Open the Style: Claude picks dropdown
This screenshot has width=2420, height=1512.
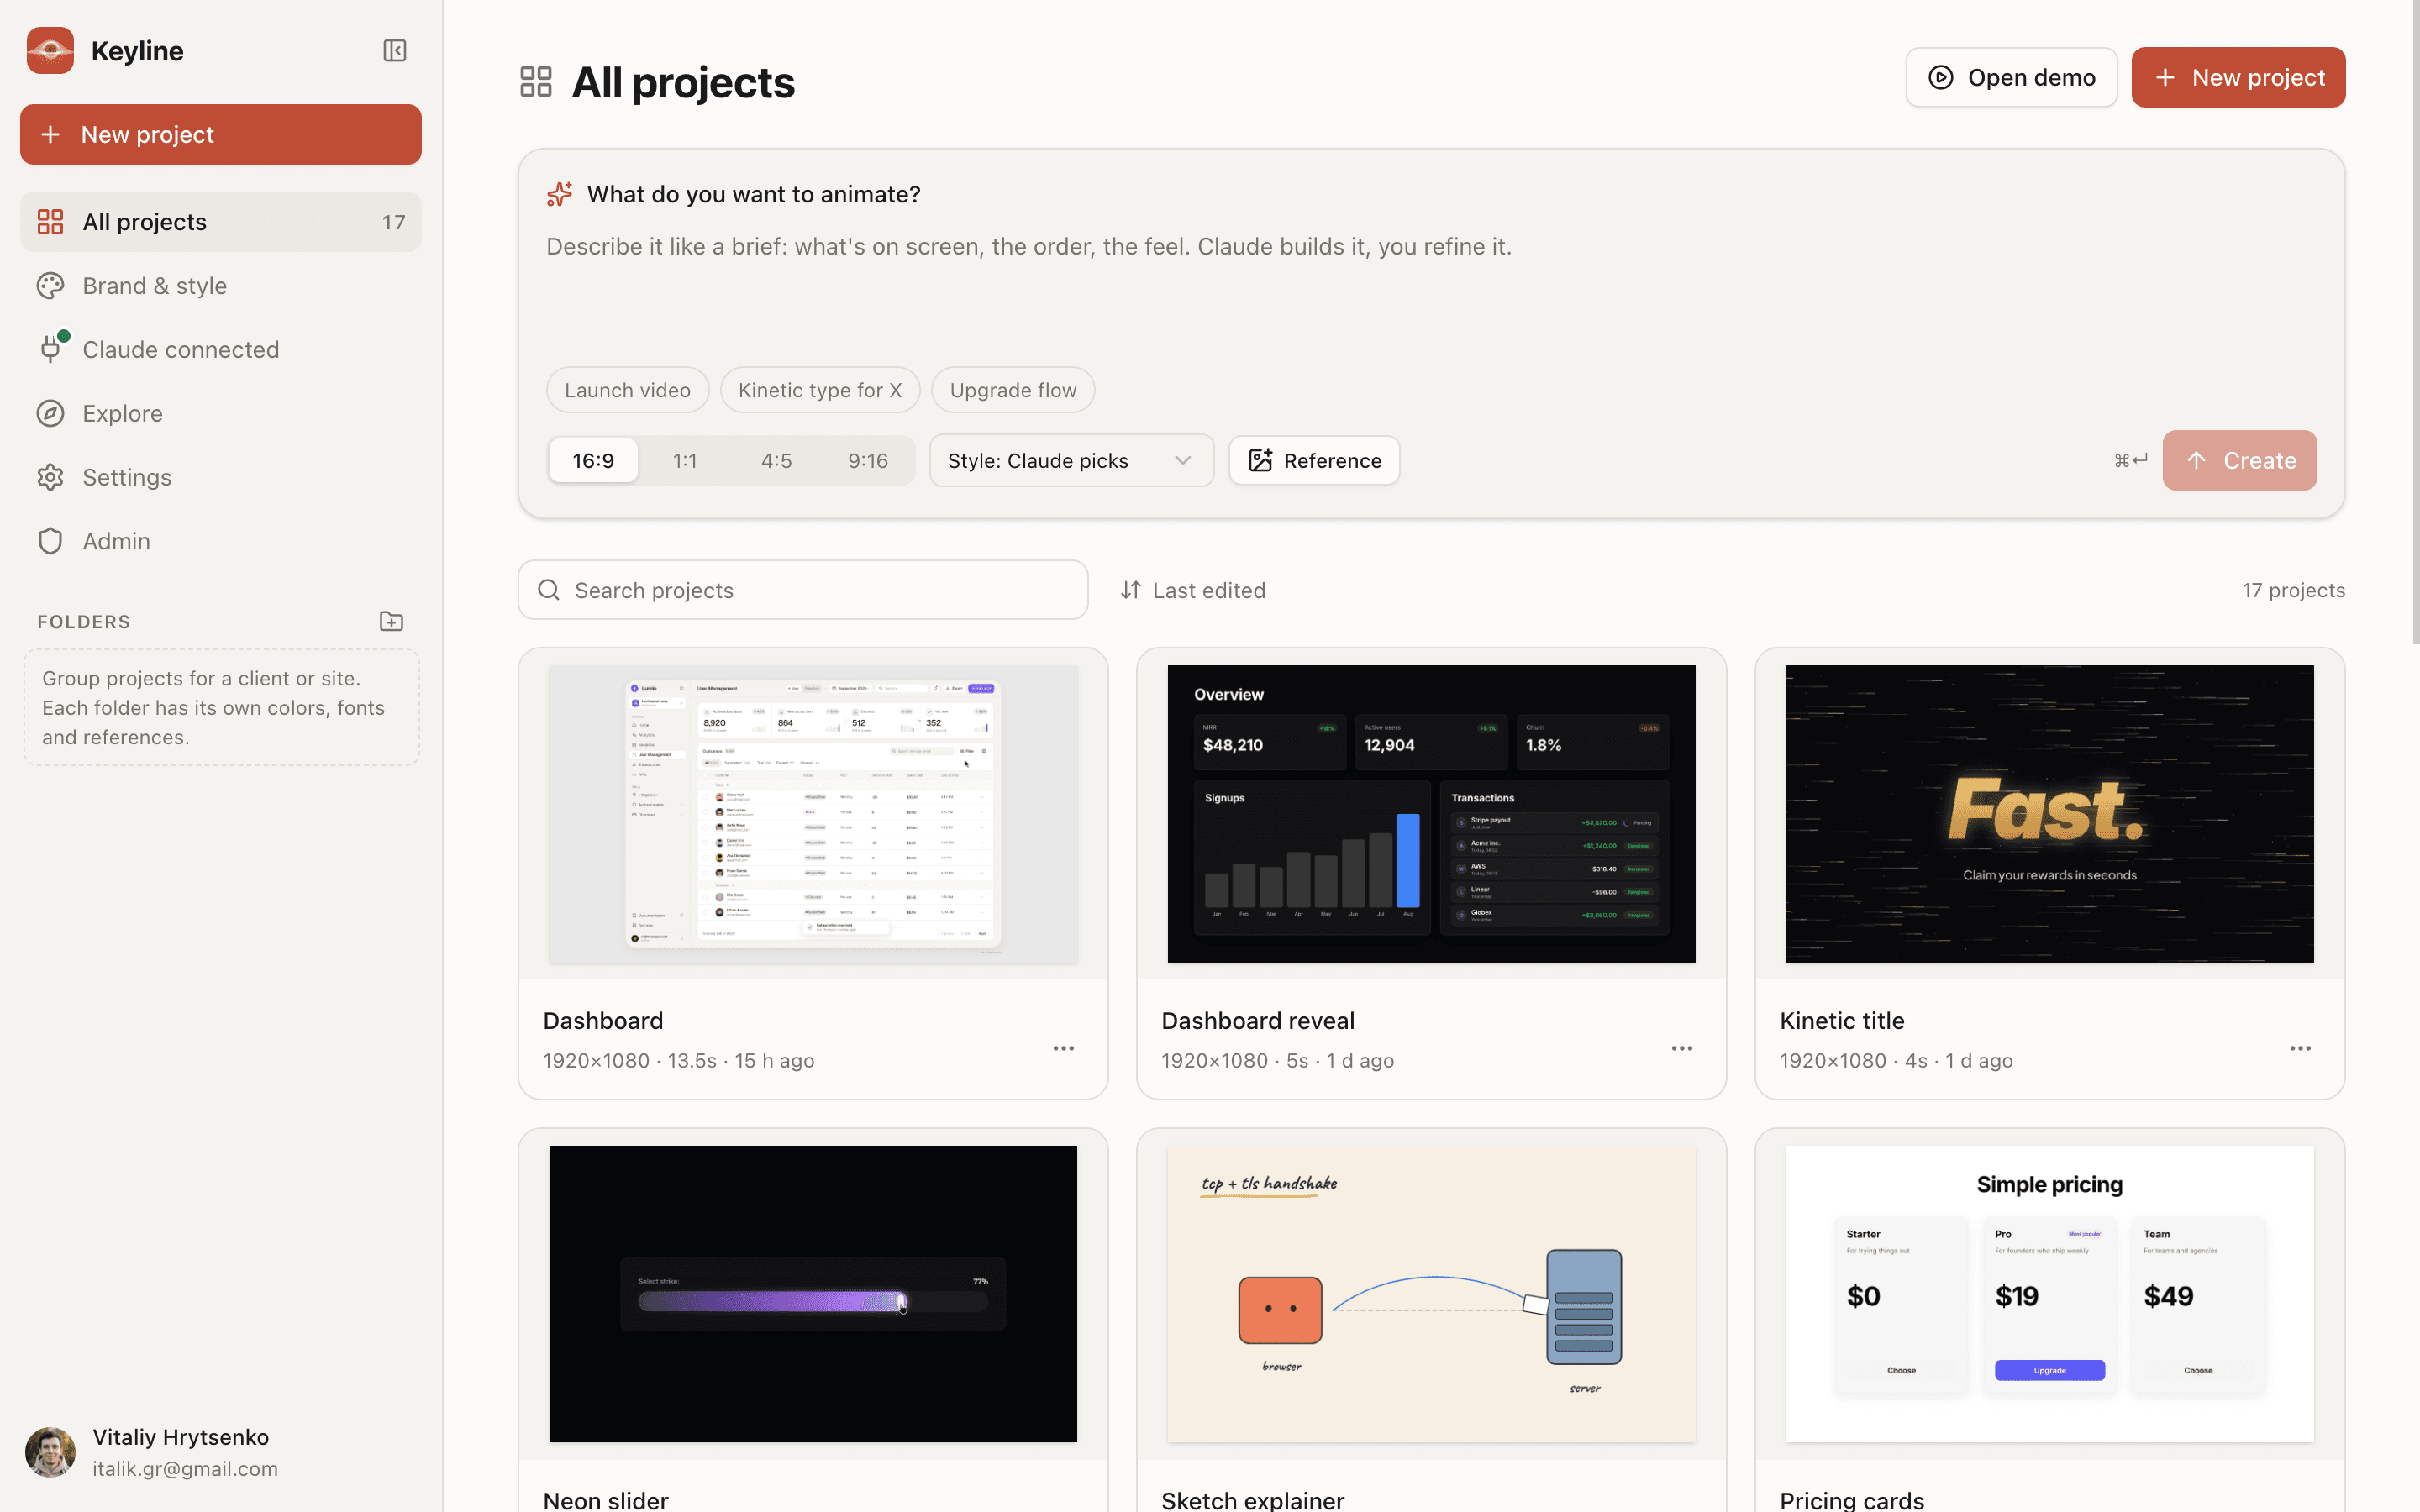tap(1071, 460)
